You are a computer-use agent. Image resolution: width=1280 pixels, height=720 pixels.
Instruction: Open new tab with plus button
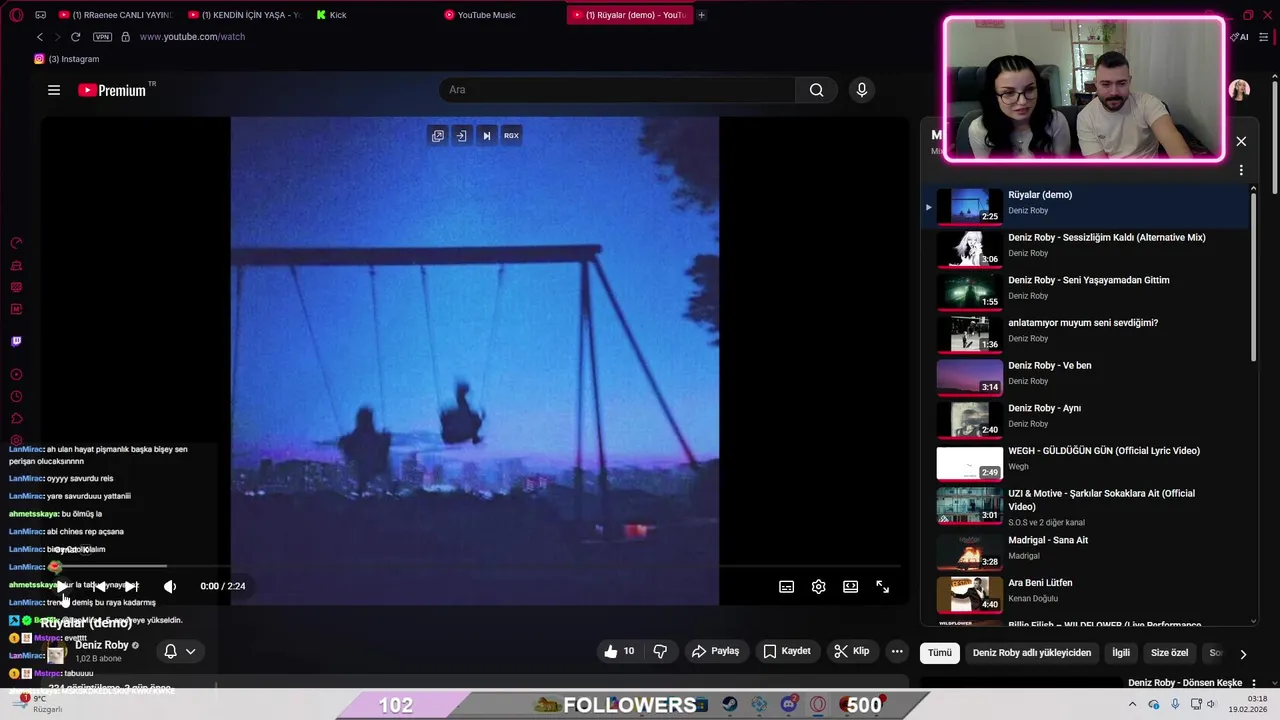click(701, 15)
